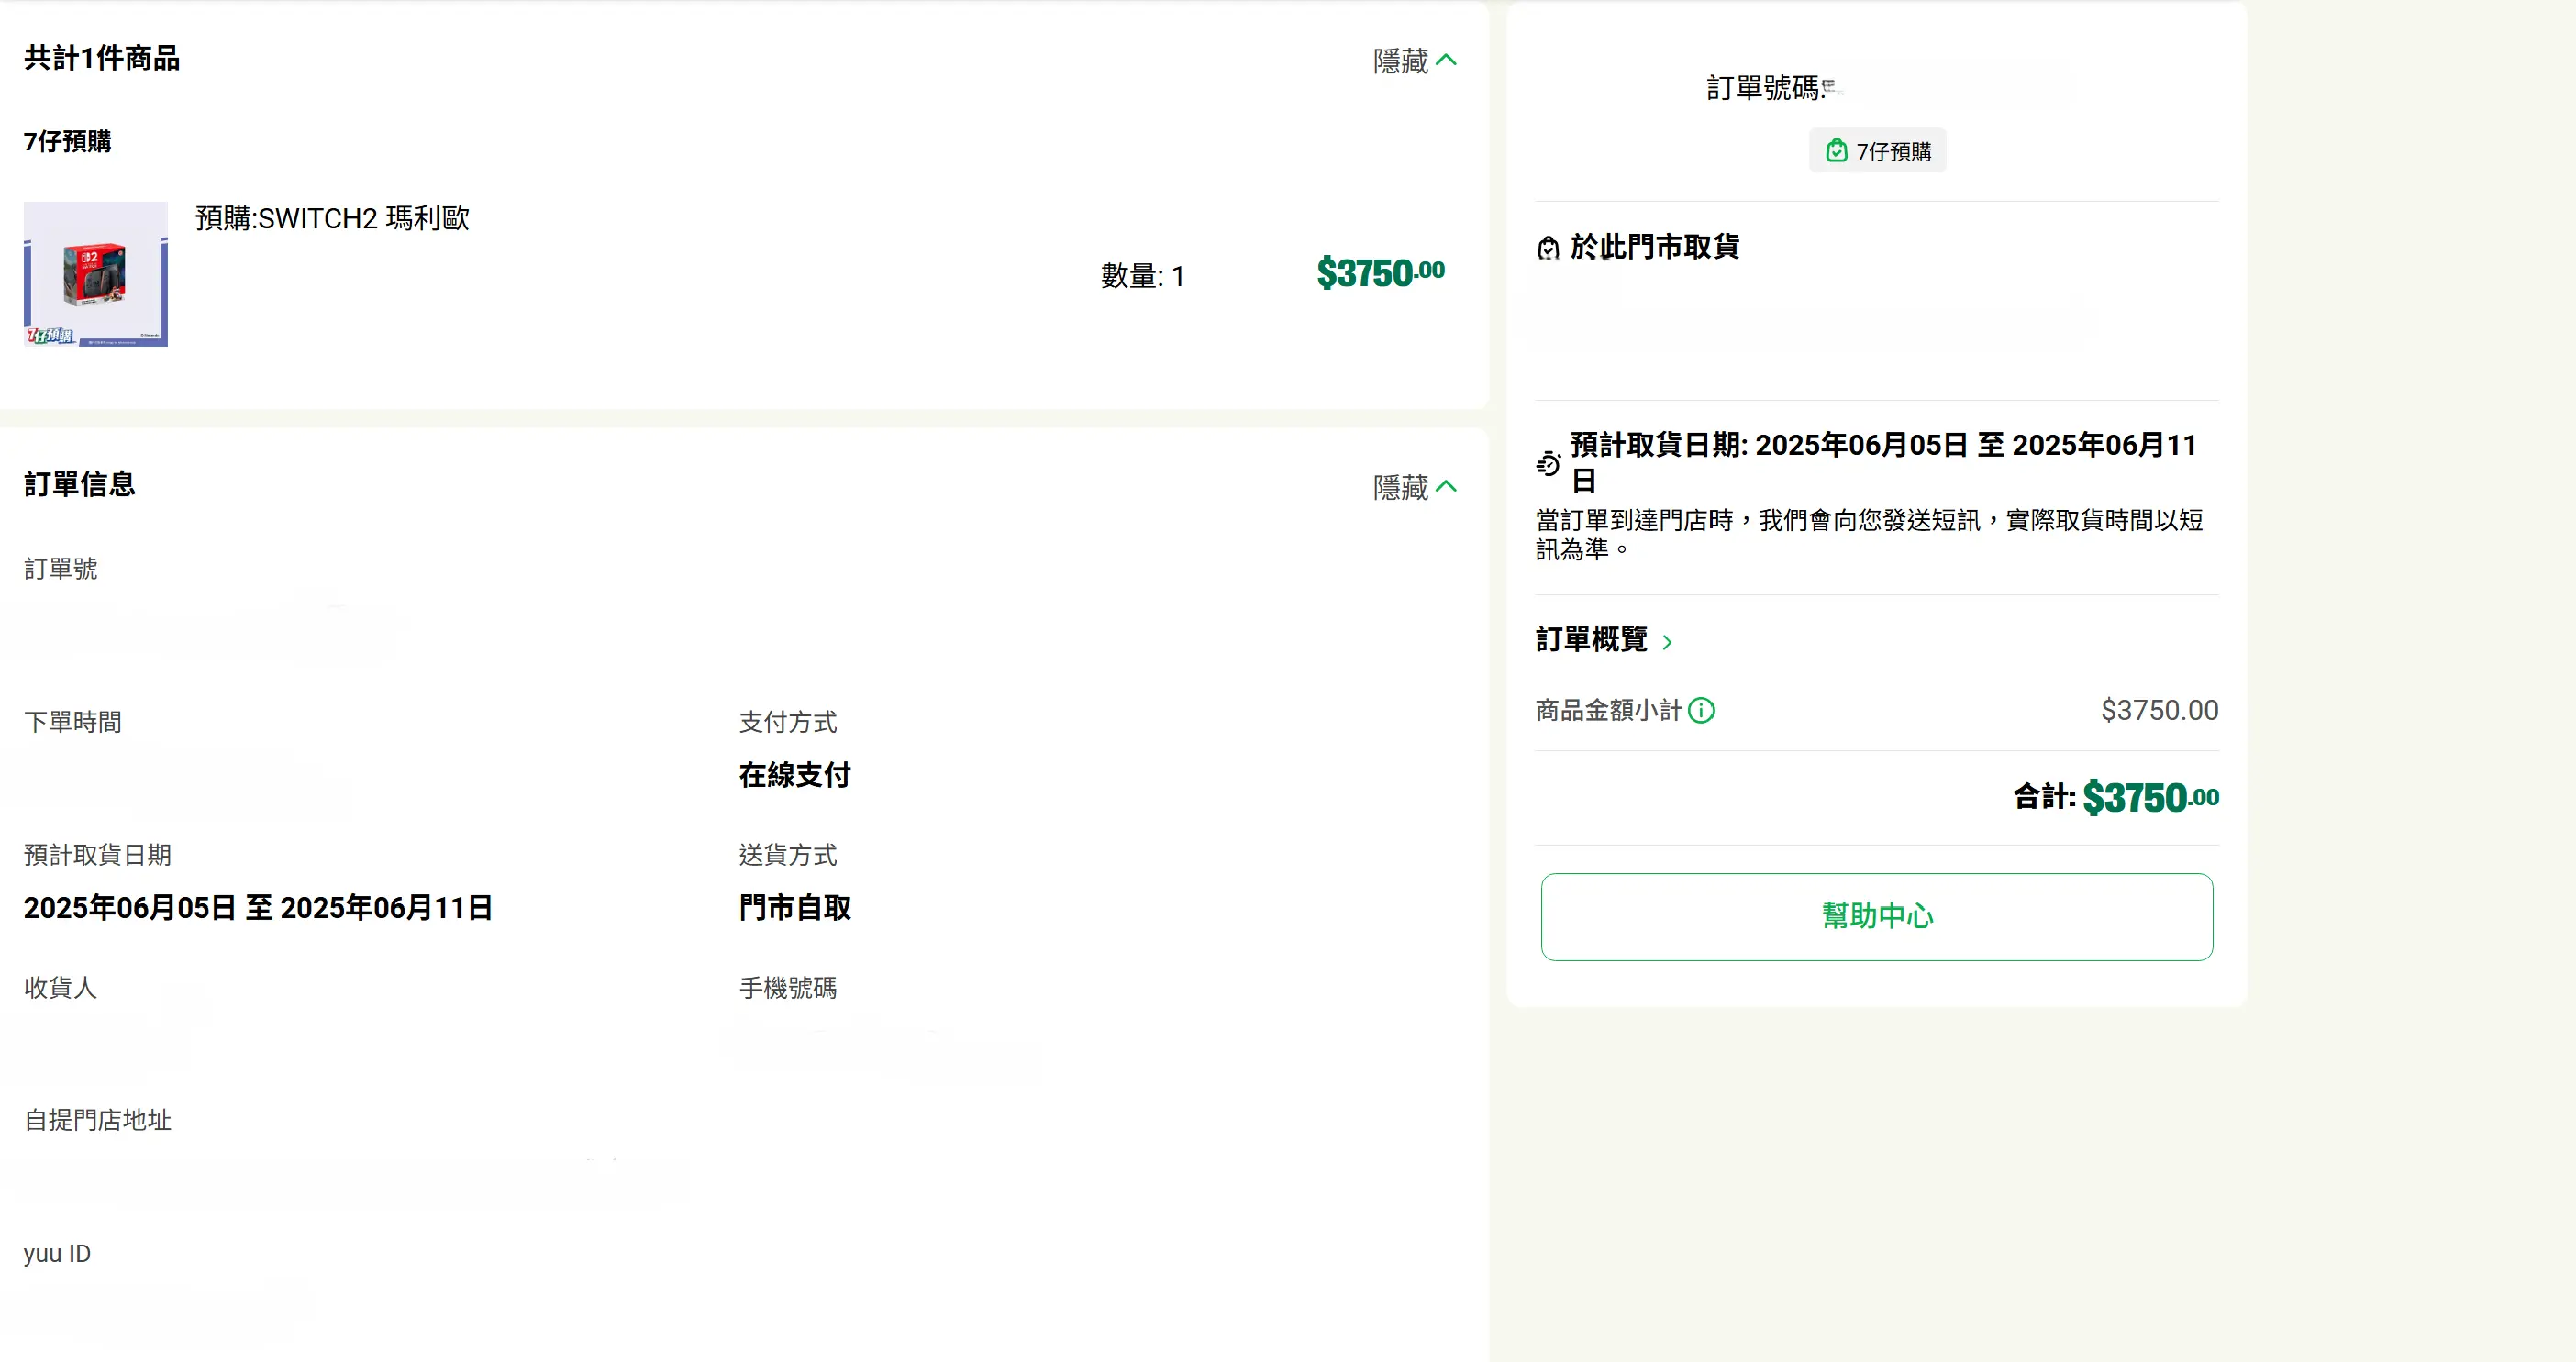Click the 於此門市取貨 heading
The image size is (2576, 1362).
tap(1654, 247)
